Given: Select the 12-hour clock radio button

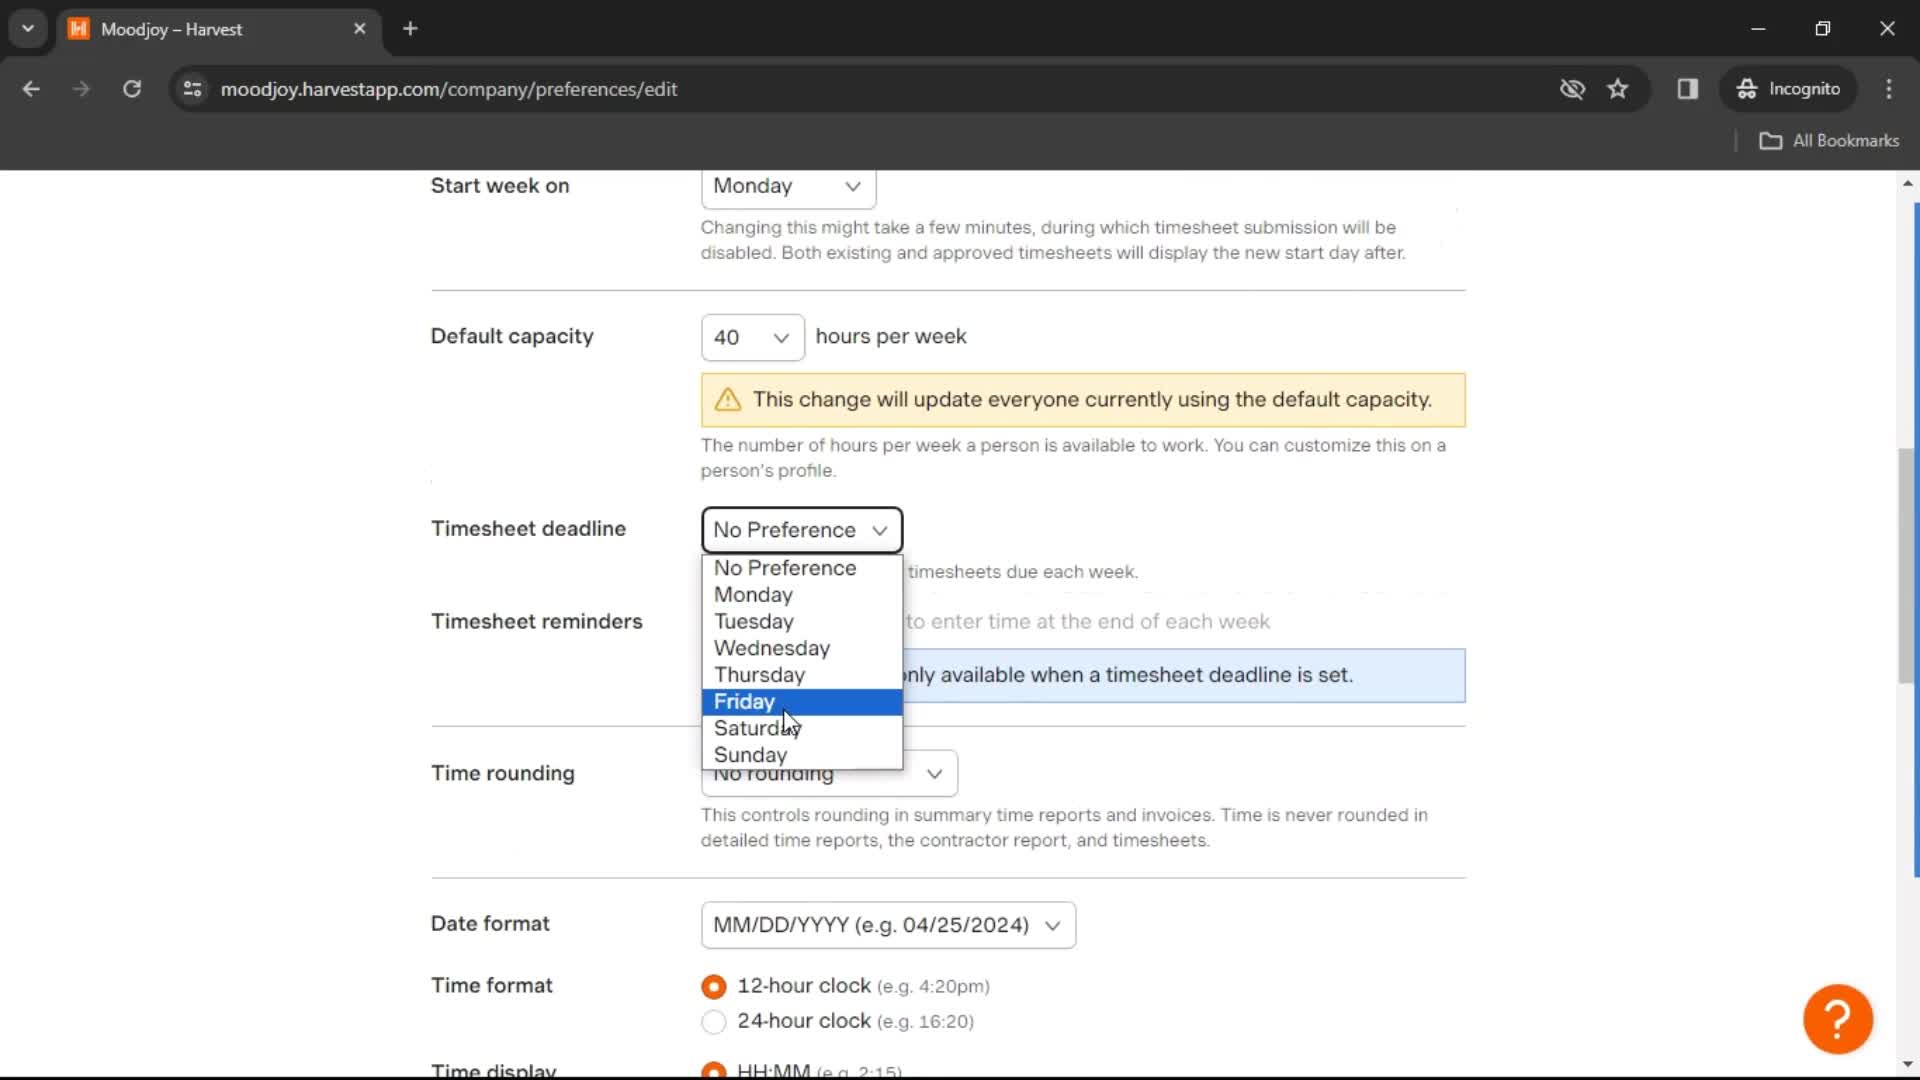Looking at the screenshot, I should click(712, 985).
